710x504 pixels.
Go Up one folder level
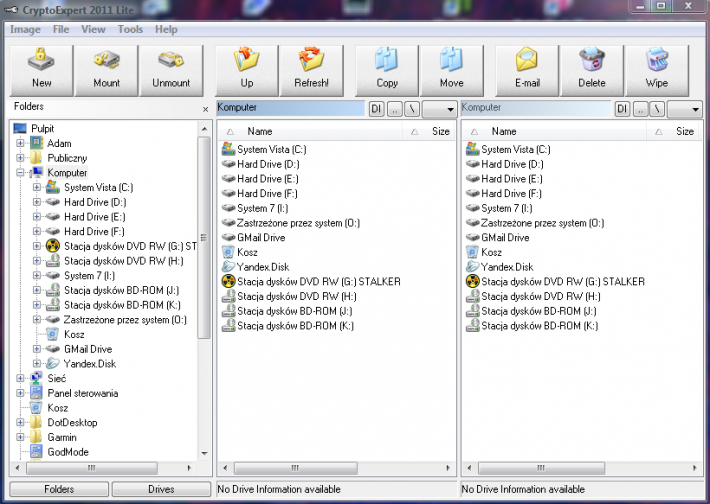tap(247, 71)
